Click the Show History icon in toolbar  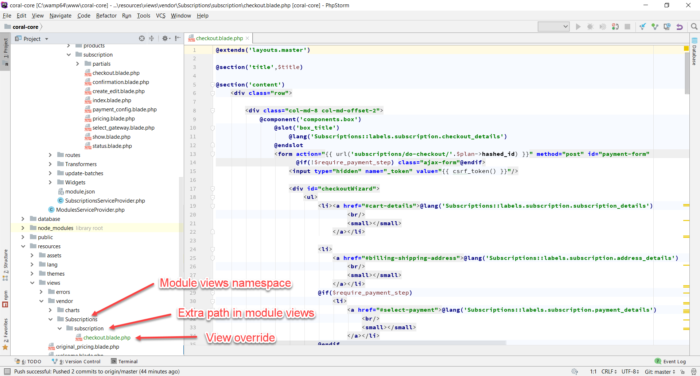[667, 27]
